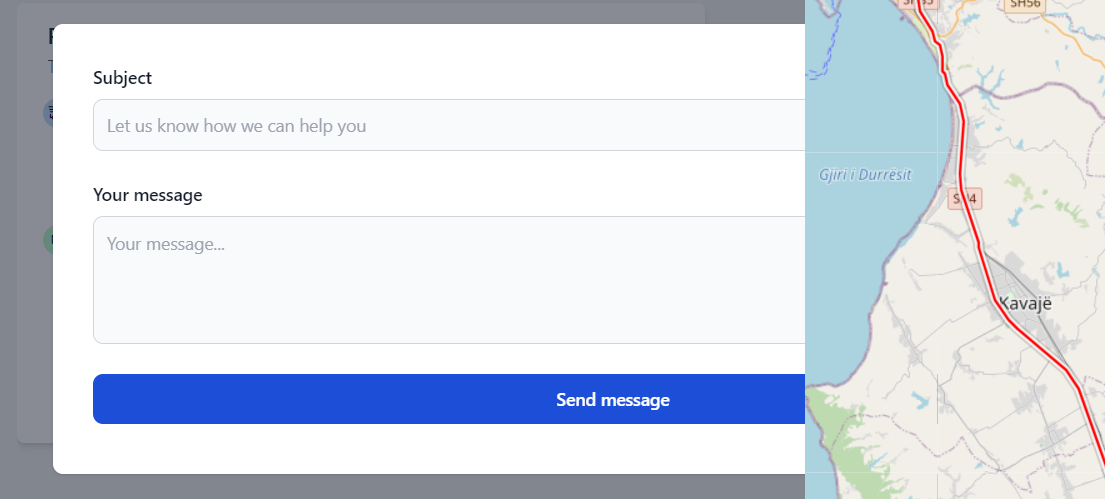Click the Subject input field

point(449,125)
